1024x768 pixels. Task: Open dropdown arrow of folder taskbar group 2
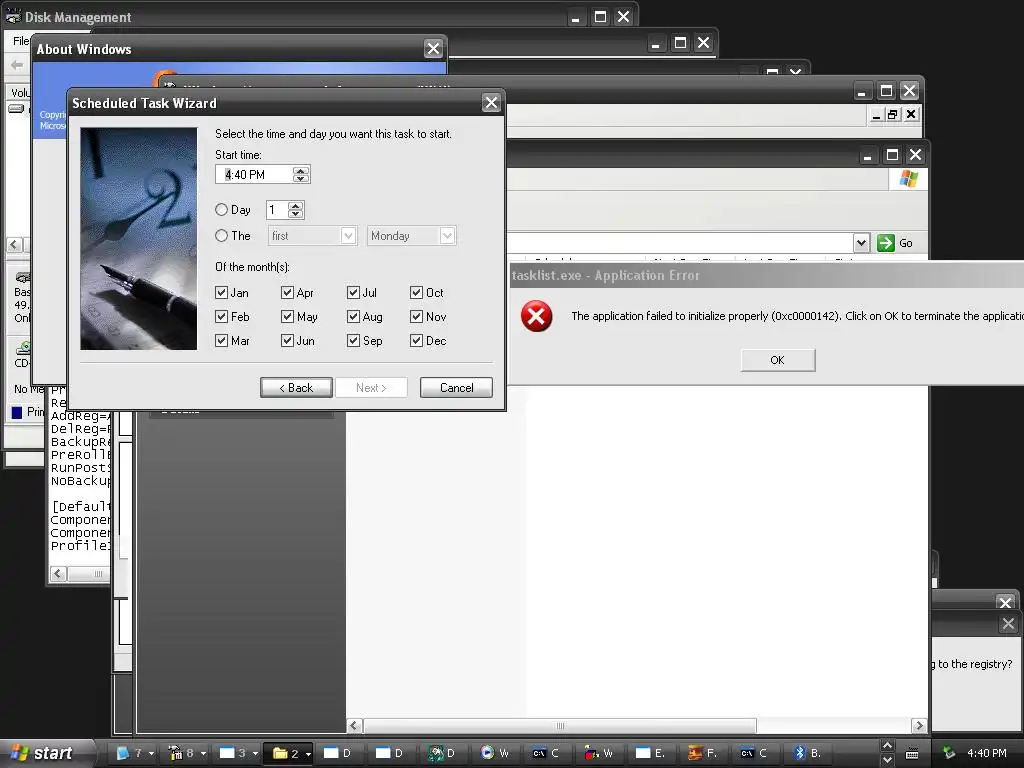click(x=308, y=754)
